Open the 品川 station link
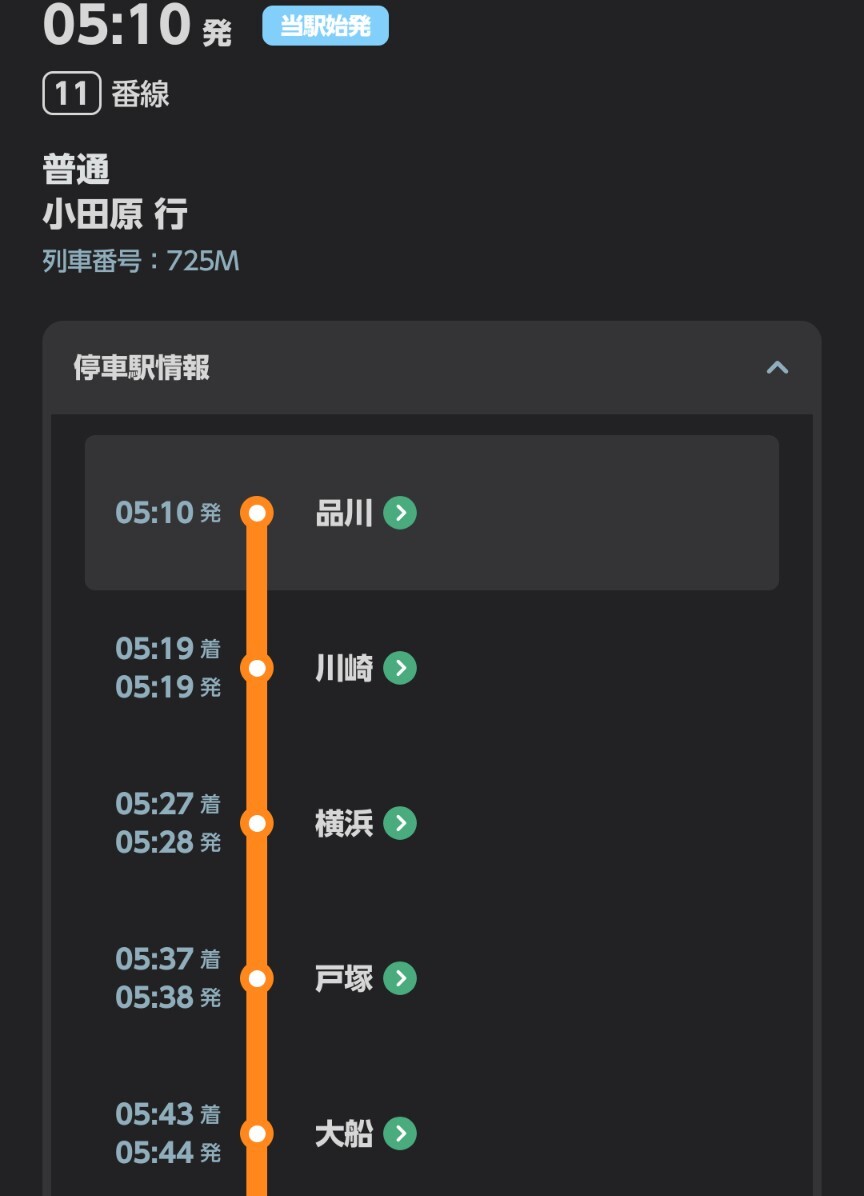Image resolution: width=864 pixels, height=1196 pixels. pyautogui.click(x=344, y=513)
